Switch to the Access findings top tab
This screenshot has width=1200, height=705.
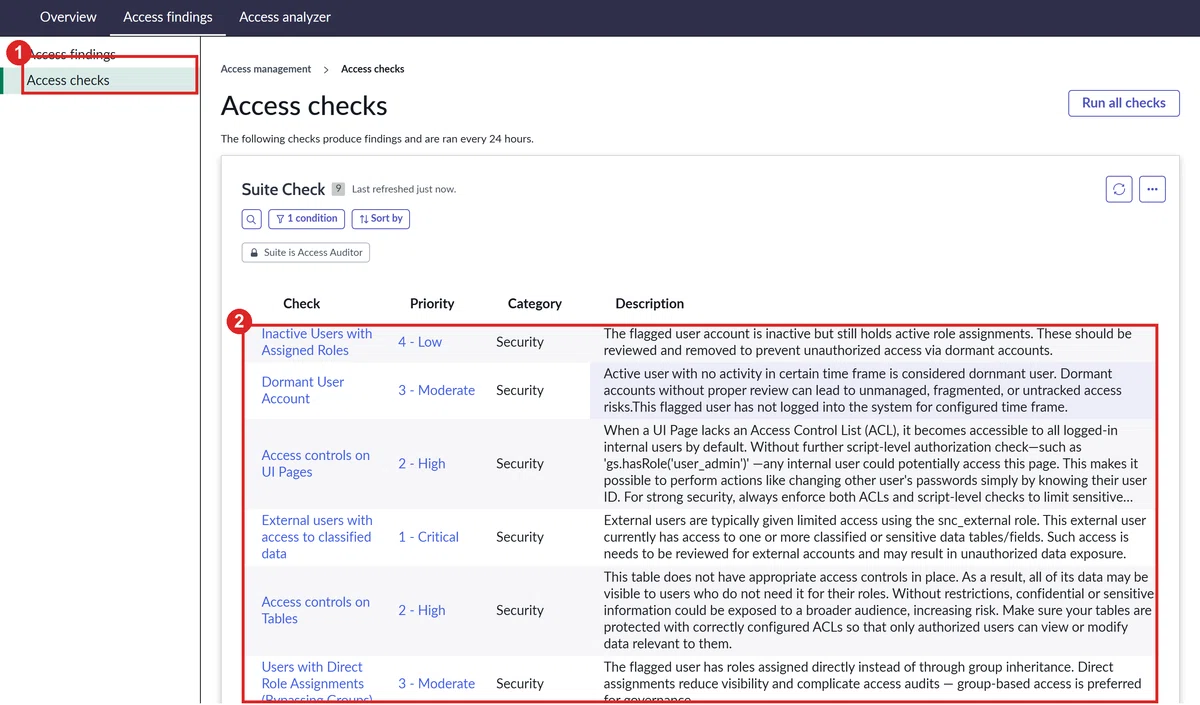point(168,17)
